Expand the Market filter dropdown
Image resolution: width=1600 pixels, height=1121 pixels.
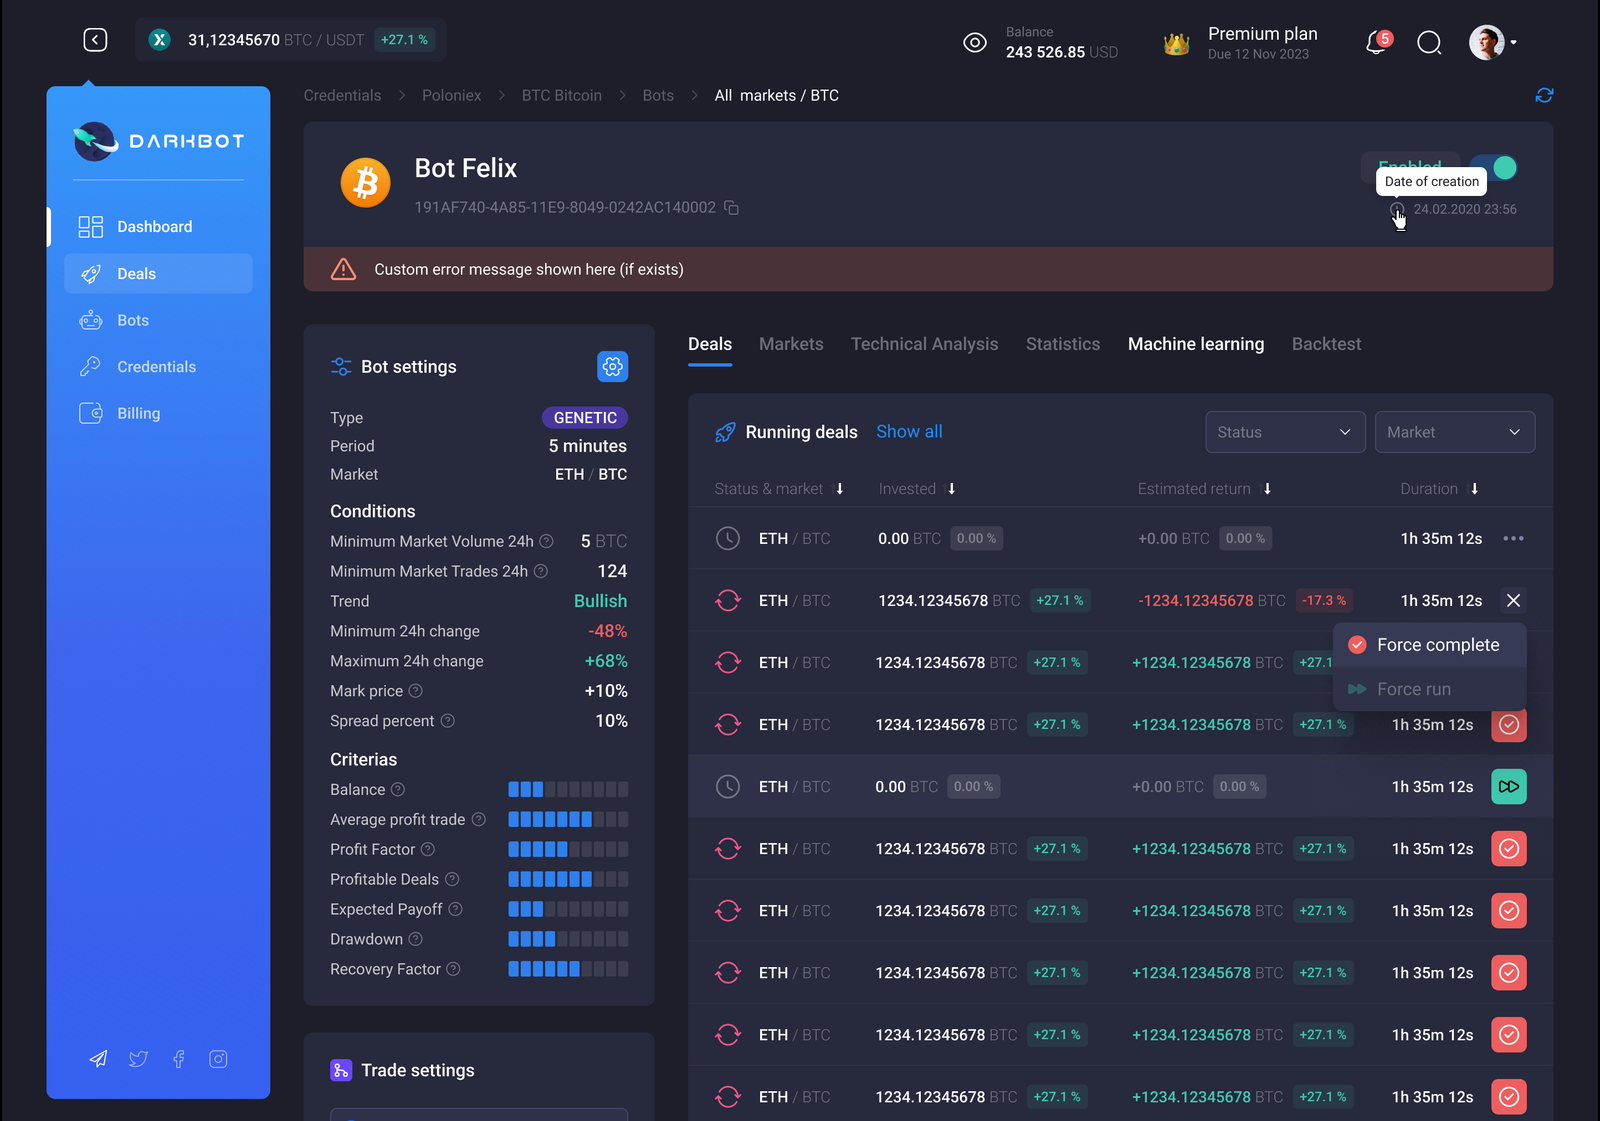click(x=1454, y=432)
